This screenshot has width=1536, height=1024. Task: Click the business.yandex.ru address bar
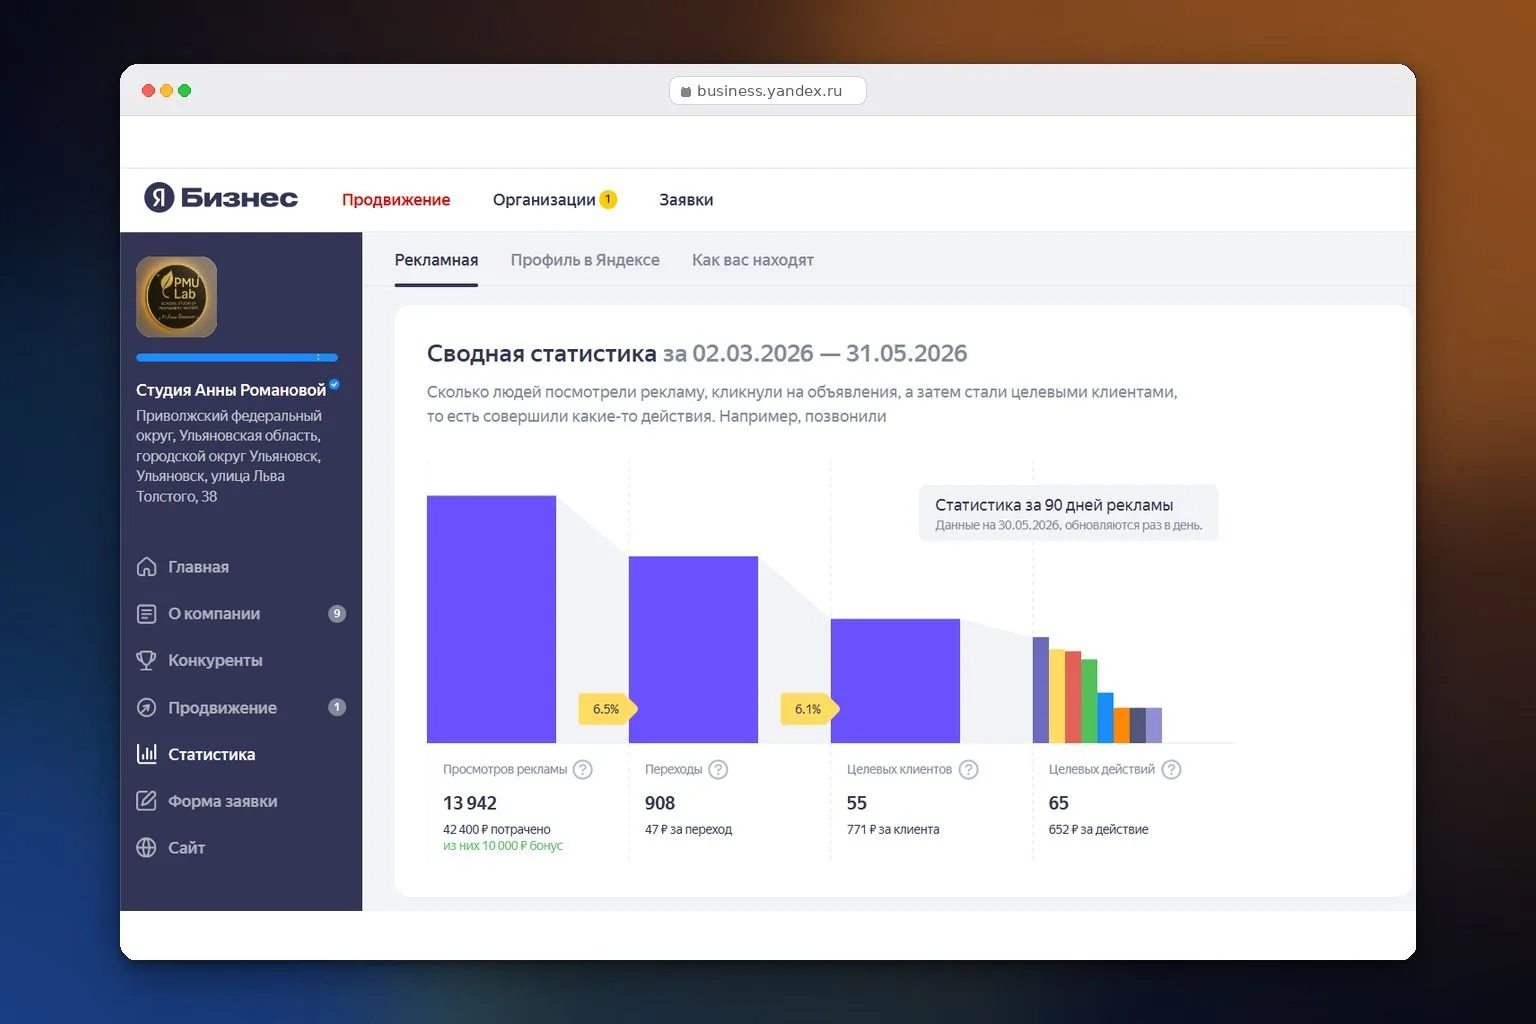tap(767, 91)
